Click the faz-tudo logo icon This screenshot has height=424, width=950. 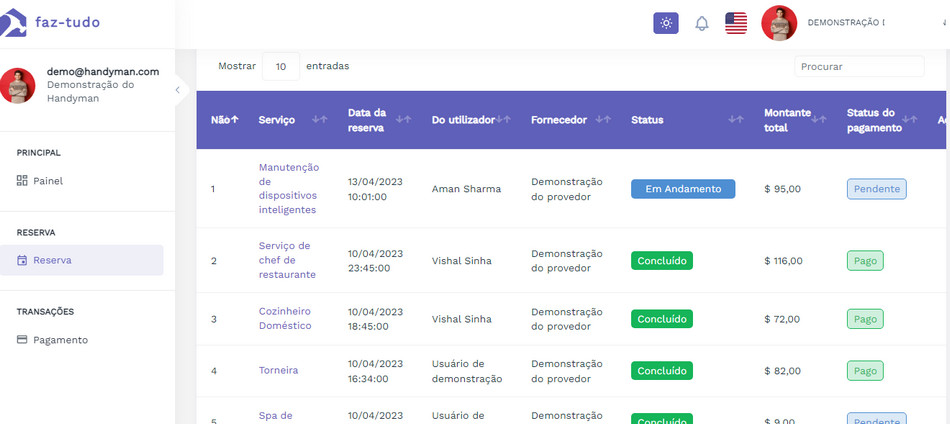12,23
